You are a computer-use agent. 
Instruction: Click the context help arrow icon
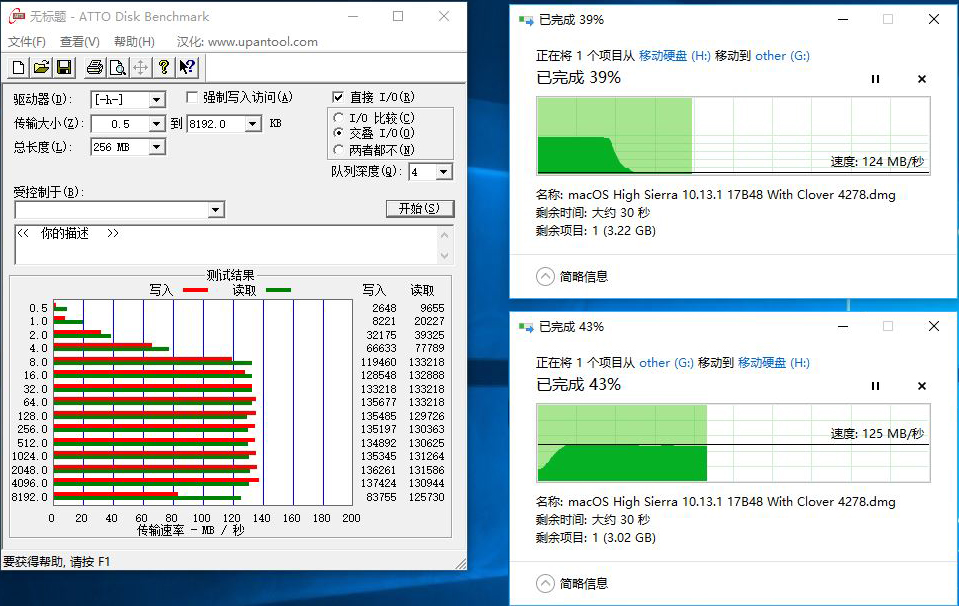click(187, 67)
